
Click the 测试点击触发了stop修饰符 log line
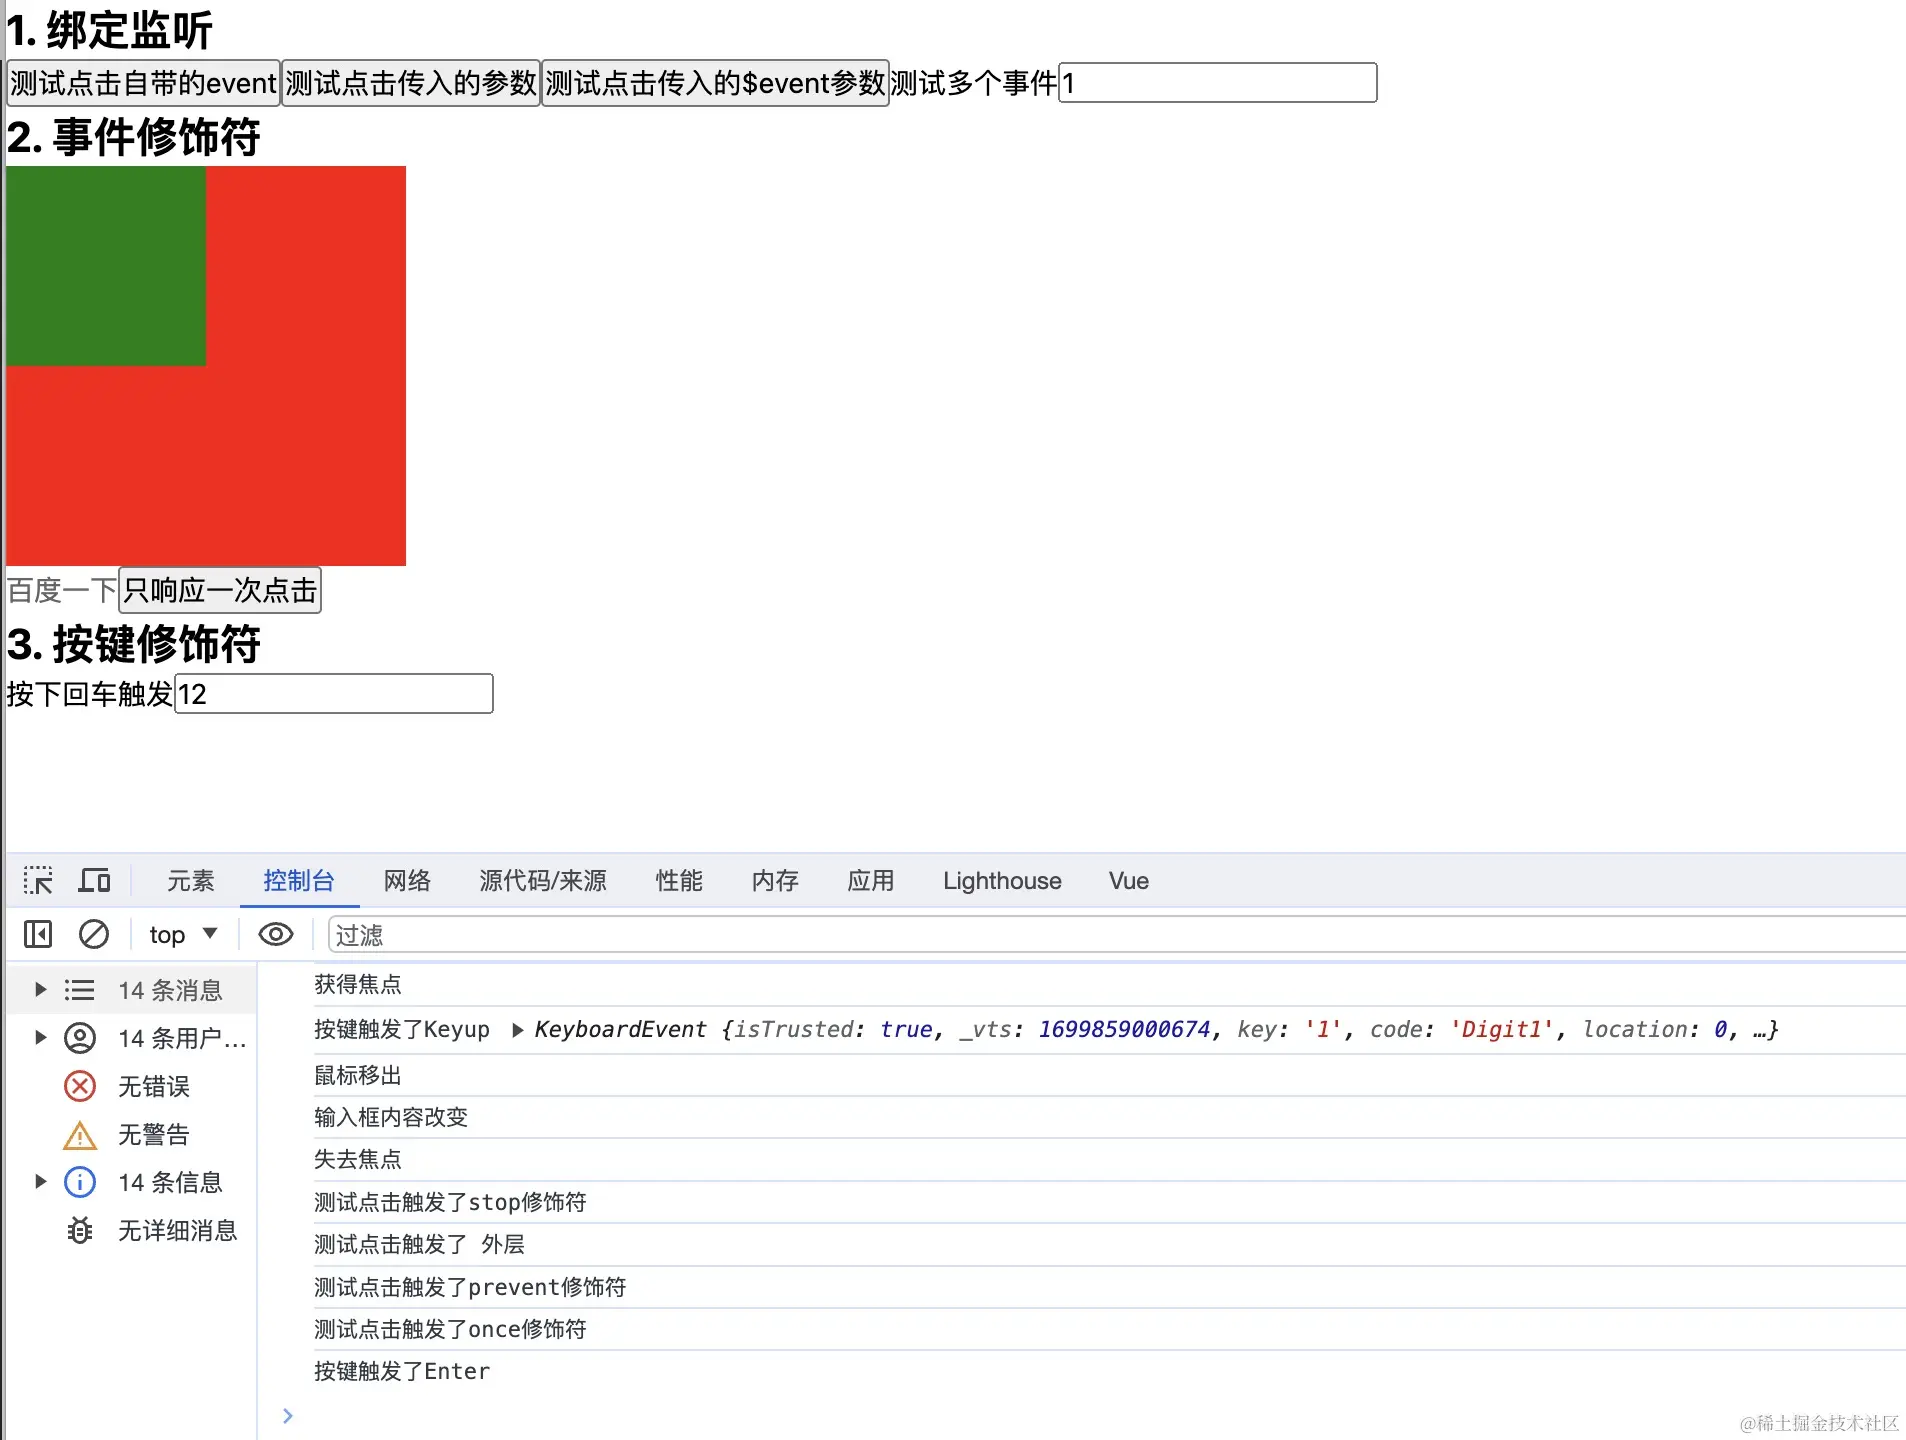(x=450, y=1203)
